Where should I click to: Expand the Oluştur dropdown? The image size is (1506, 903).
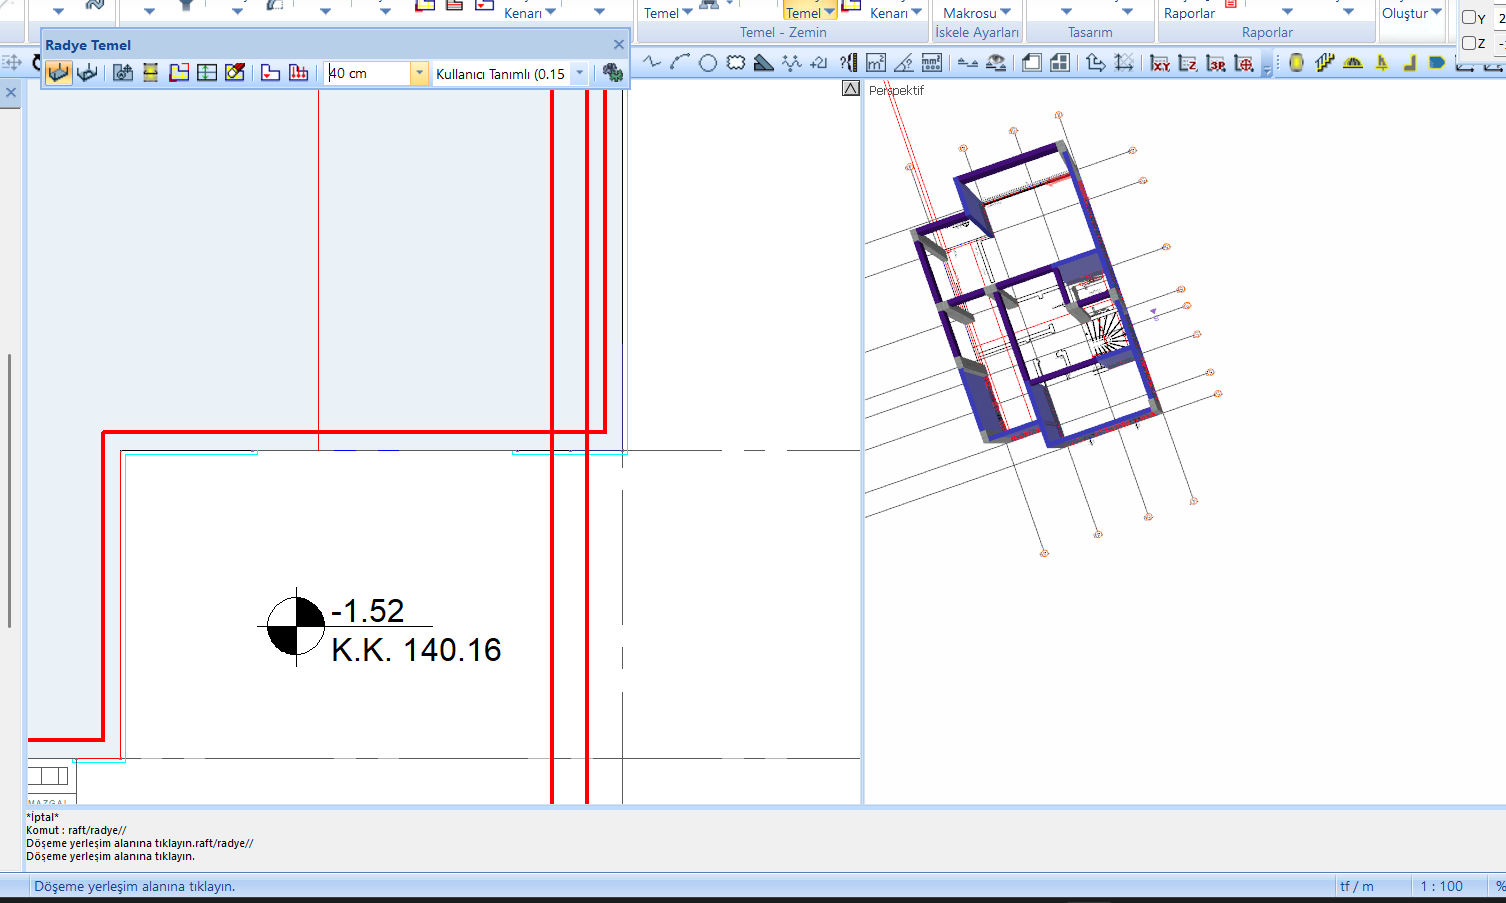[1437, 12]
